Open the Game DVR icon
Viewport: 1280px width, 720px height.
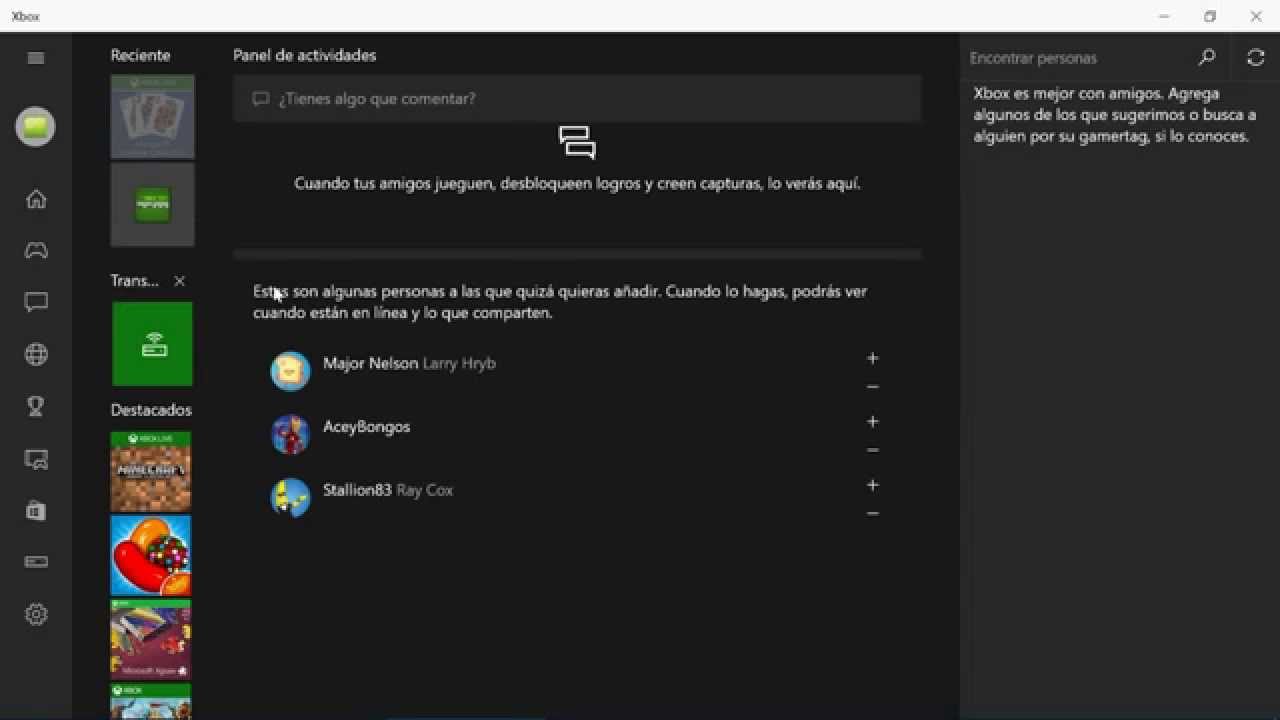point(36,459)
